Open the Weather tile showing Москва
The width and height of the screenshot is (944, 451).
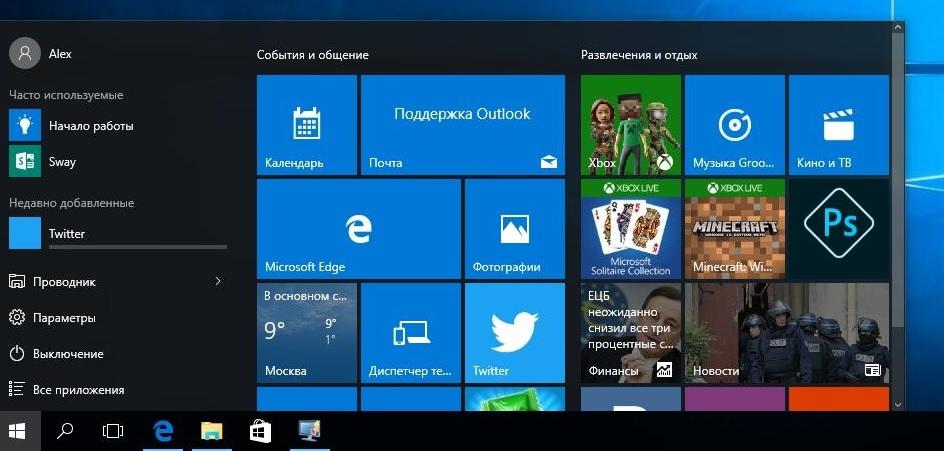(306, 333)
